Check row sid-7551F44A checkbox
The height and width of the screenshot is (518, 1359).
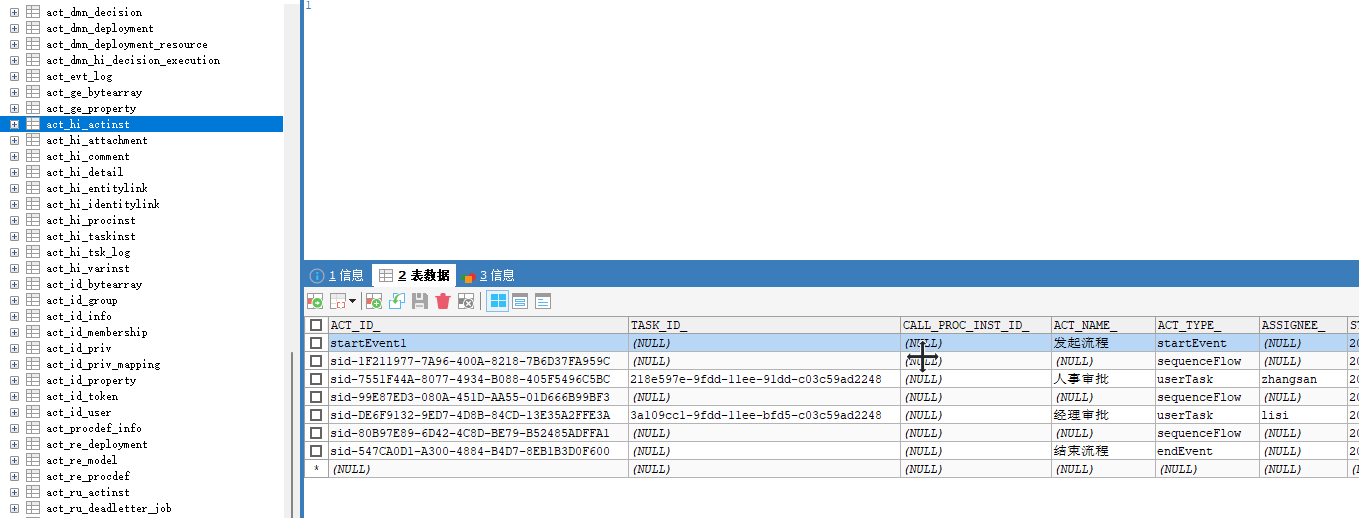316,379
